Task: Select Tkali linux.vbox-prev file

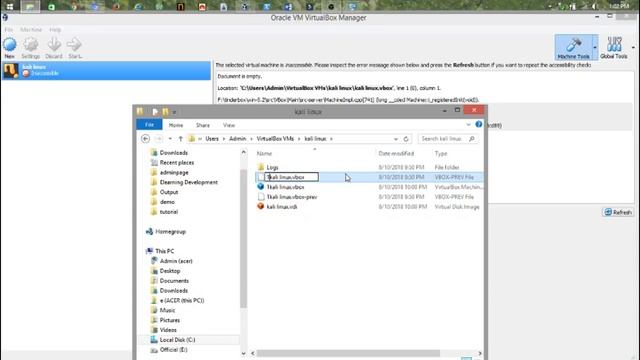Action: 292,197
